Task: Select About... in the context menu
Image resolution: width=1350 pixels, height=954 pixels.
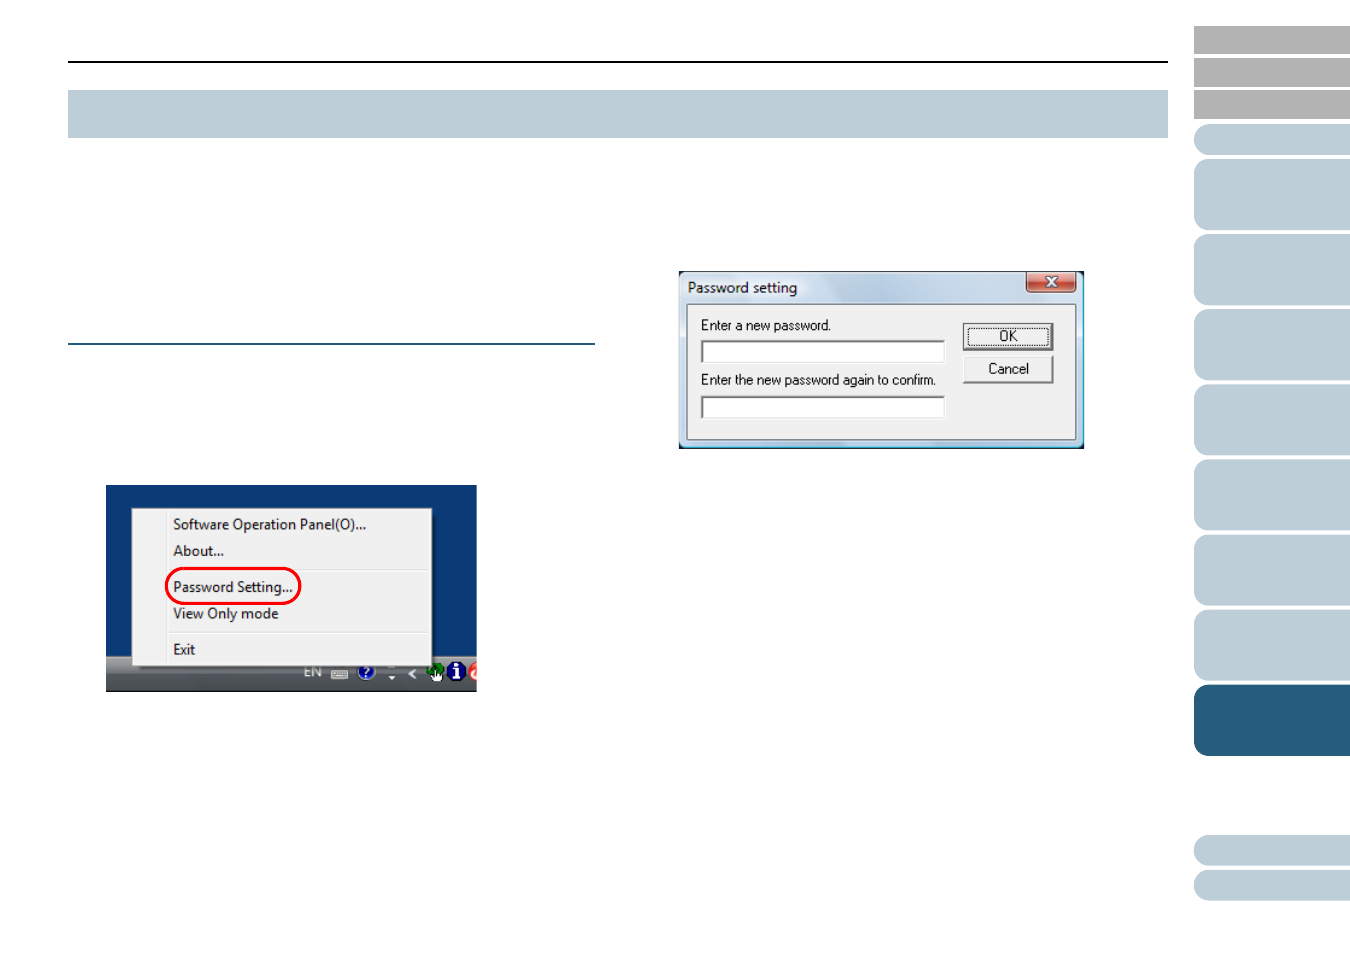Action: point(198,551)
